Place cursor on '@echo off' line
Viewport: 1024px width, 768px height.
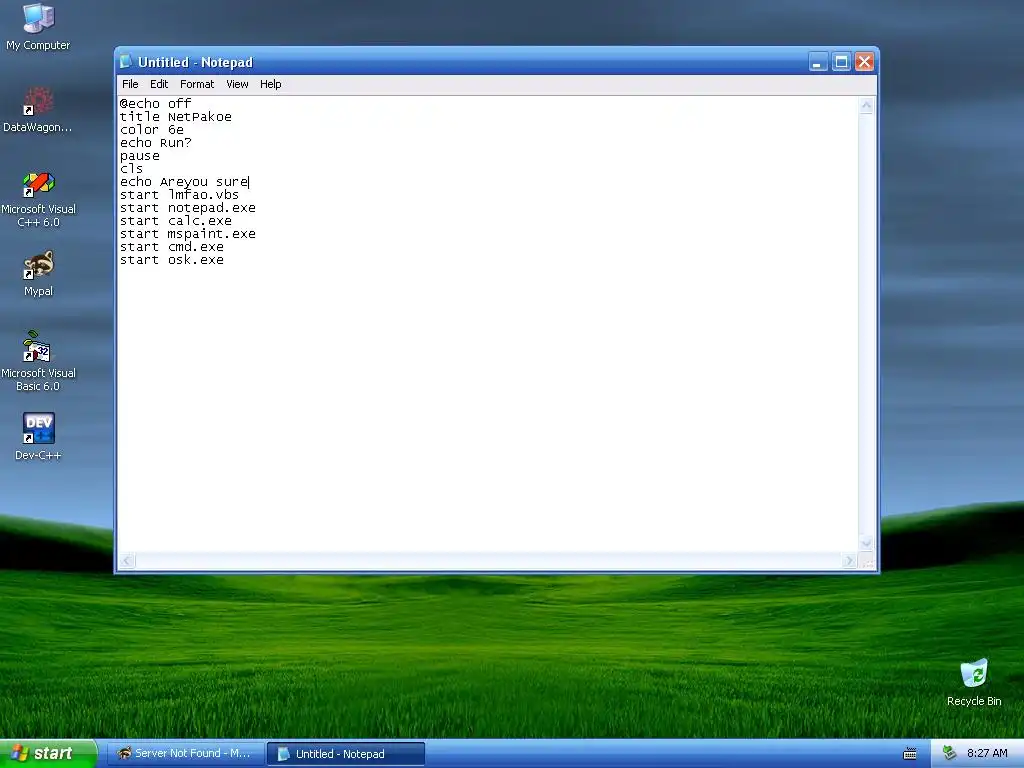(x=155, y=104)
